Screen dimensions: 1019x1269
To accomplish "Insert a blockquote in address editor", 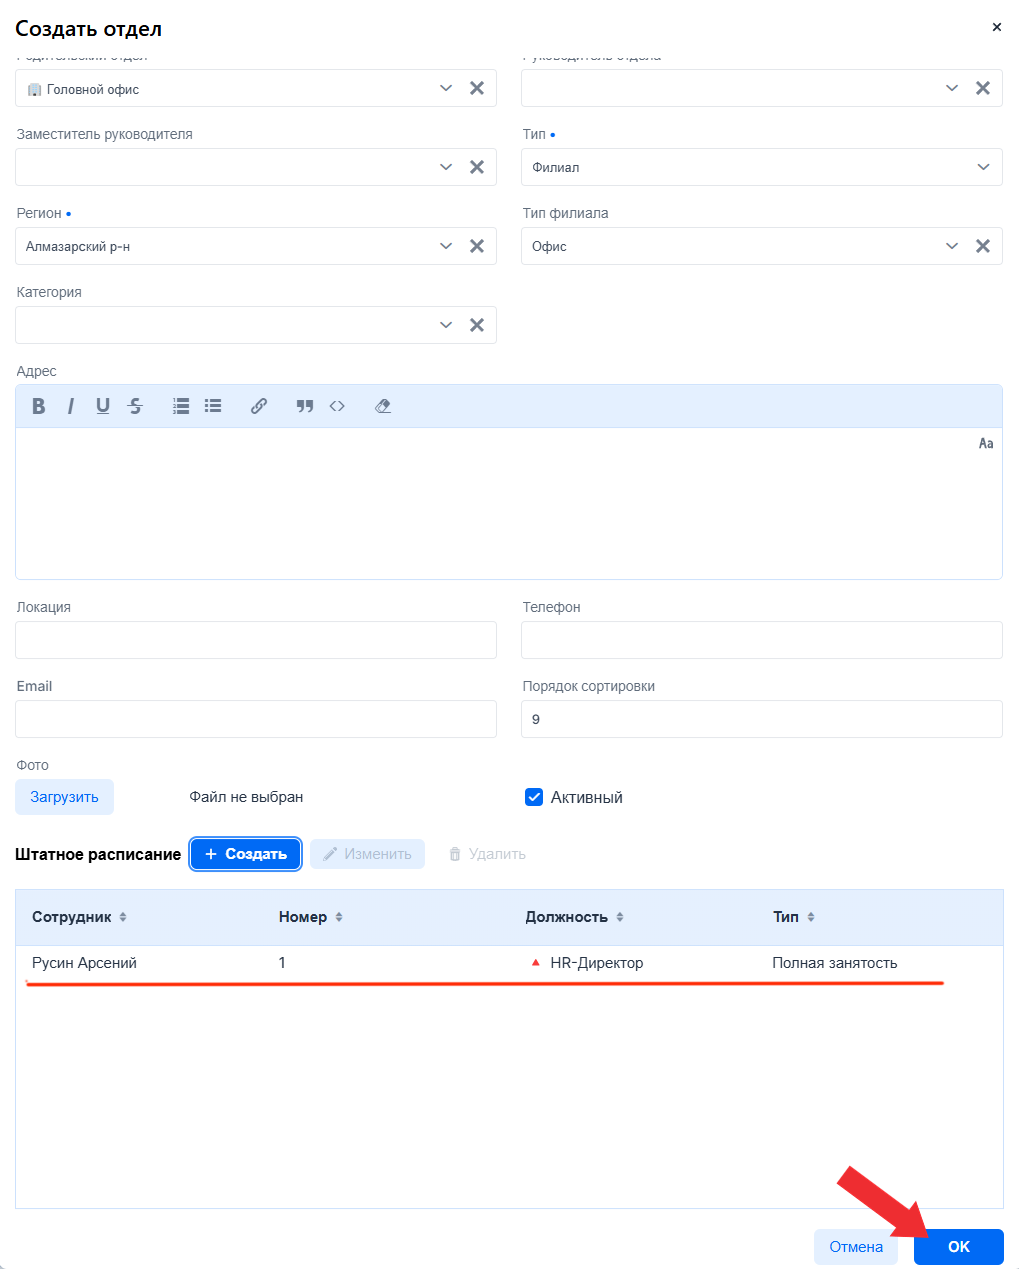I will click(305, 406).
